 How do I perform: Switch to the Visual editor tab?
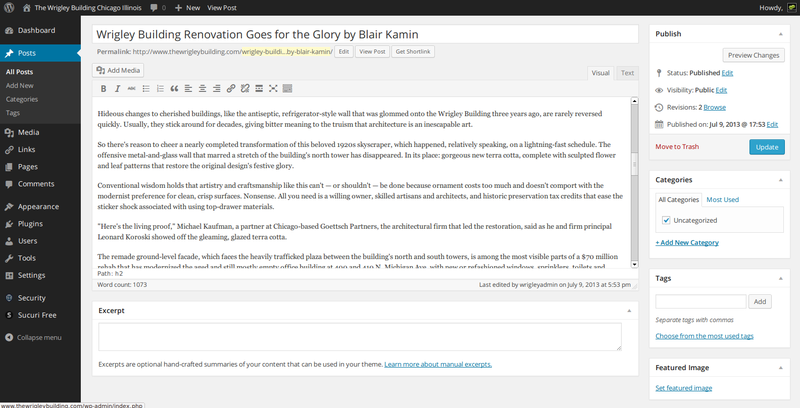tap(601, 73)
